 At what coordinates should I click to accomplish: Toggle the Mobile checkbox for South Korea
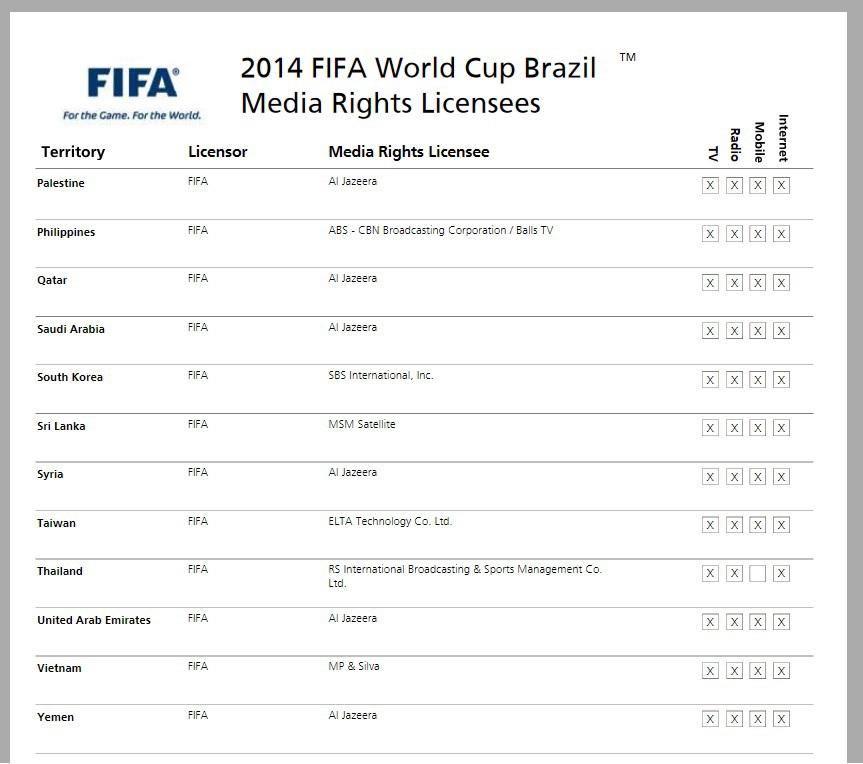tap(758, 380)
